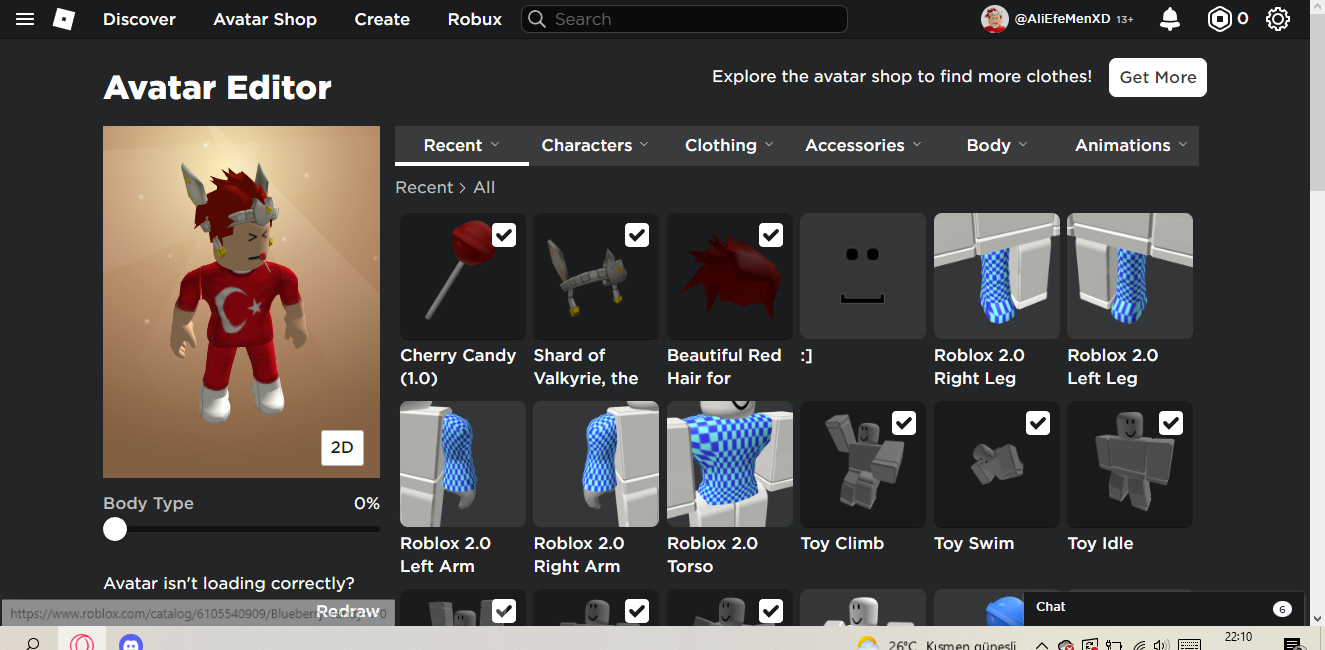
Task: Uncheck the Toy Idle animation checkbox
Action: pos(1171,423)
